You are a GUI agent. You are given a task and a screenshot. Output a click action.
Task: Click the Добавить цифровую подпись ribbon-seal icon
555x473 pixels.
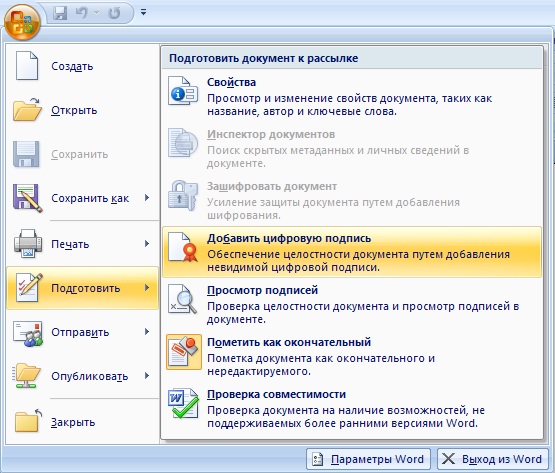point(183,247)
